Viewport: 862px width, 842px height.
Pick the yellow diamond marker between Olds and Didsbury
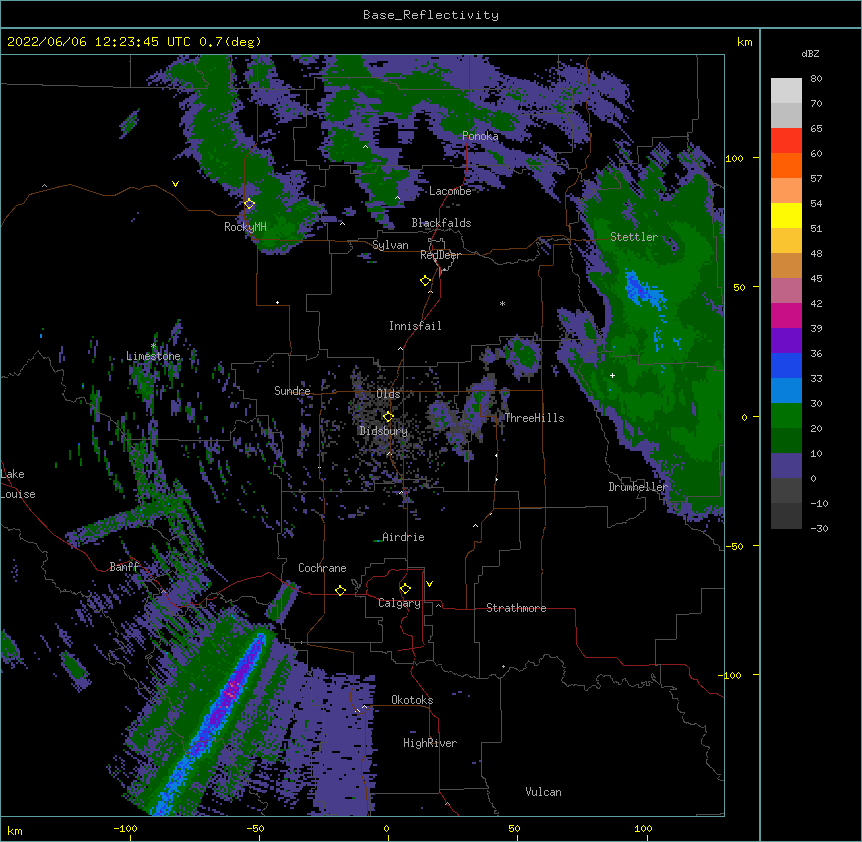point(388,416)
